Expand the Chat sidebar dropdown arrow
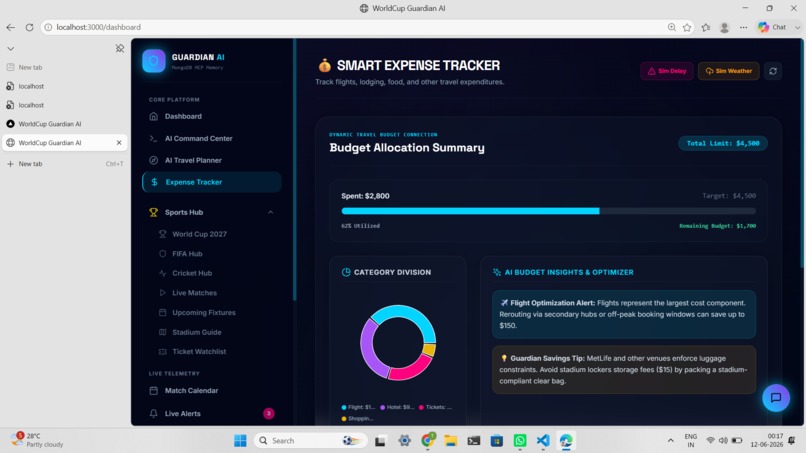 tap(797, 27)
